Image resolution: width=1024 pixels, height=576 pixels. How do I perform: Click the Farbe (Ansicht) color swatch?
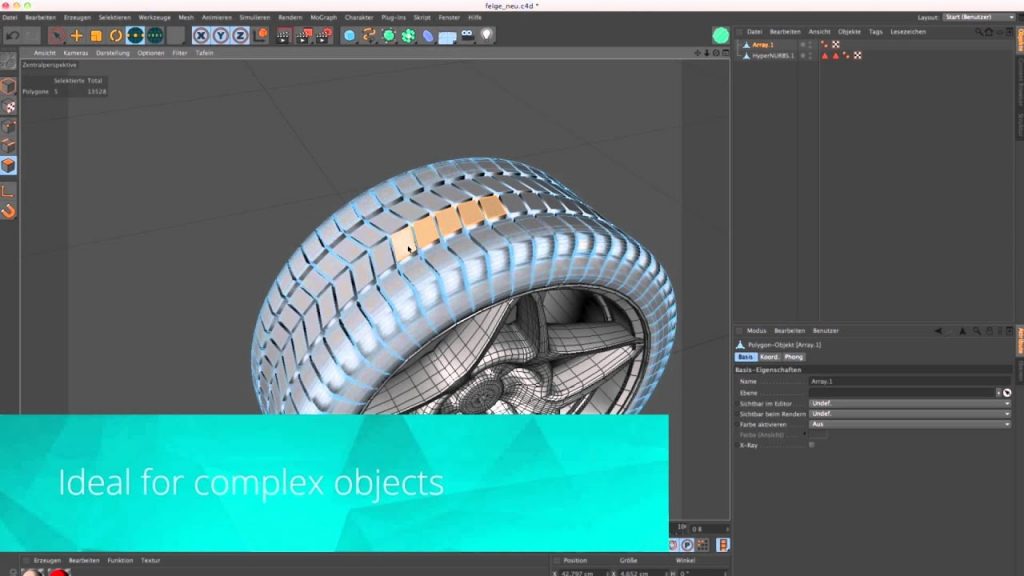coord(818,435)
